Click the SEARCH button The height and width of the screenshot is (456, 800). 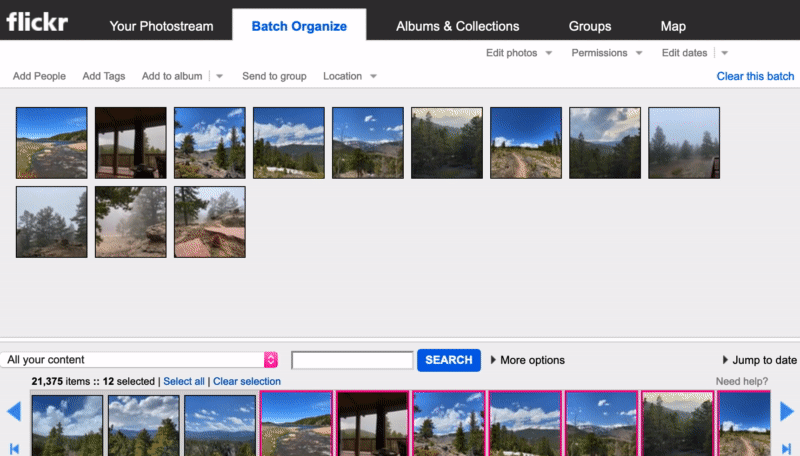[x=448, y=360]
